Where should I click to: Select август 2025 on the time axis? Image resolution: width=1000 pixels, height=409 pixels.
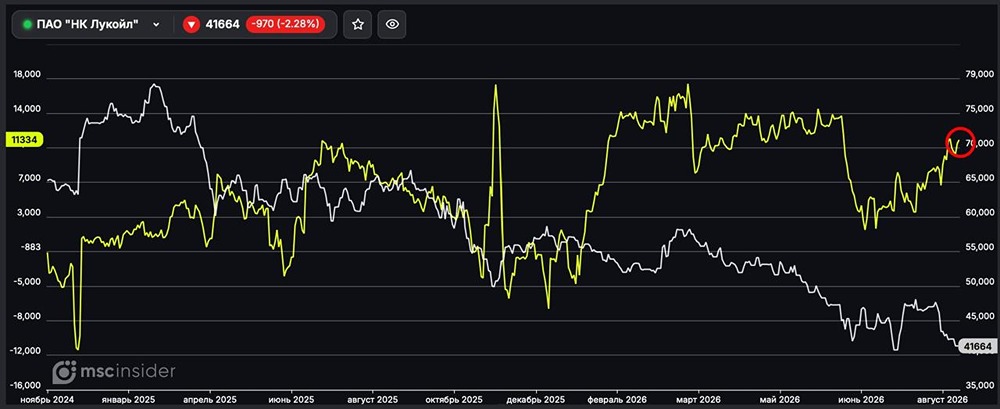click(373, 399)
